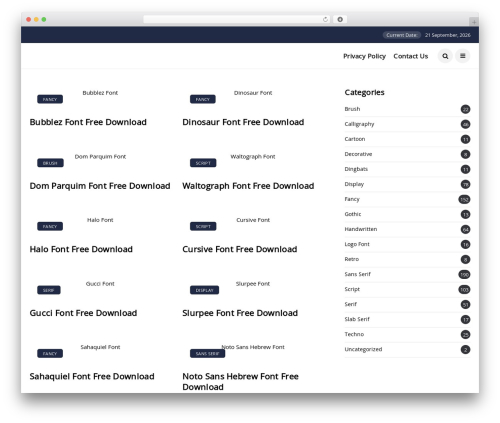Click the date 21 September, 2026
This screenshot has width=500, height=423.
point(448,35)
